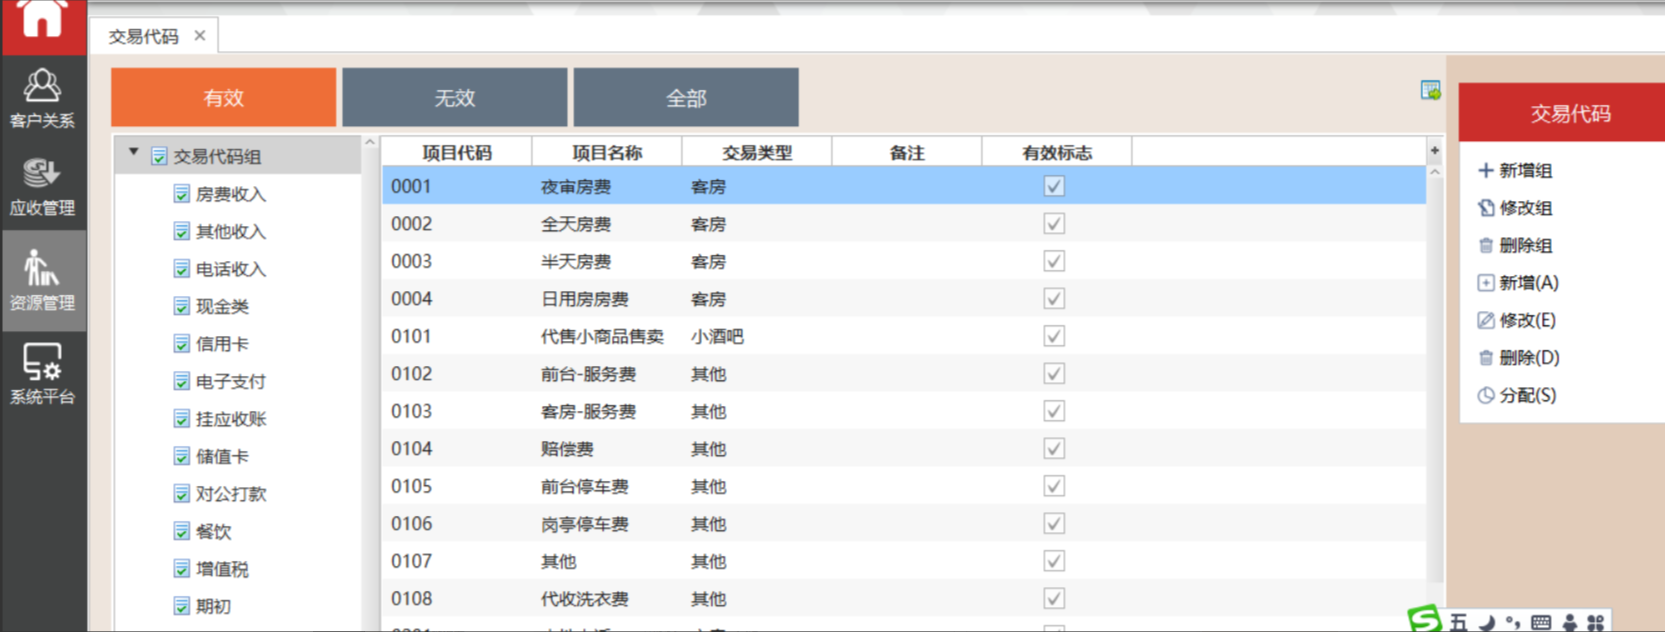Toggle the 房费收入 tree checkbox

[181, 194]
